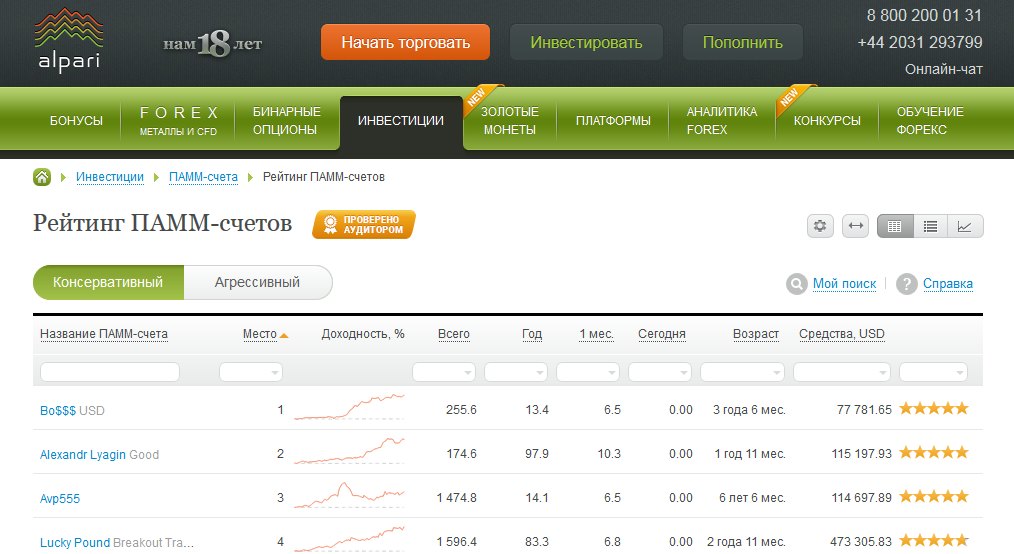
Task: Open the Сегодня filter dropdown
Action: pos(660,372)
